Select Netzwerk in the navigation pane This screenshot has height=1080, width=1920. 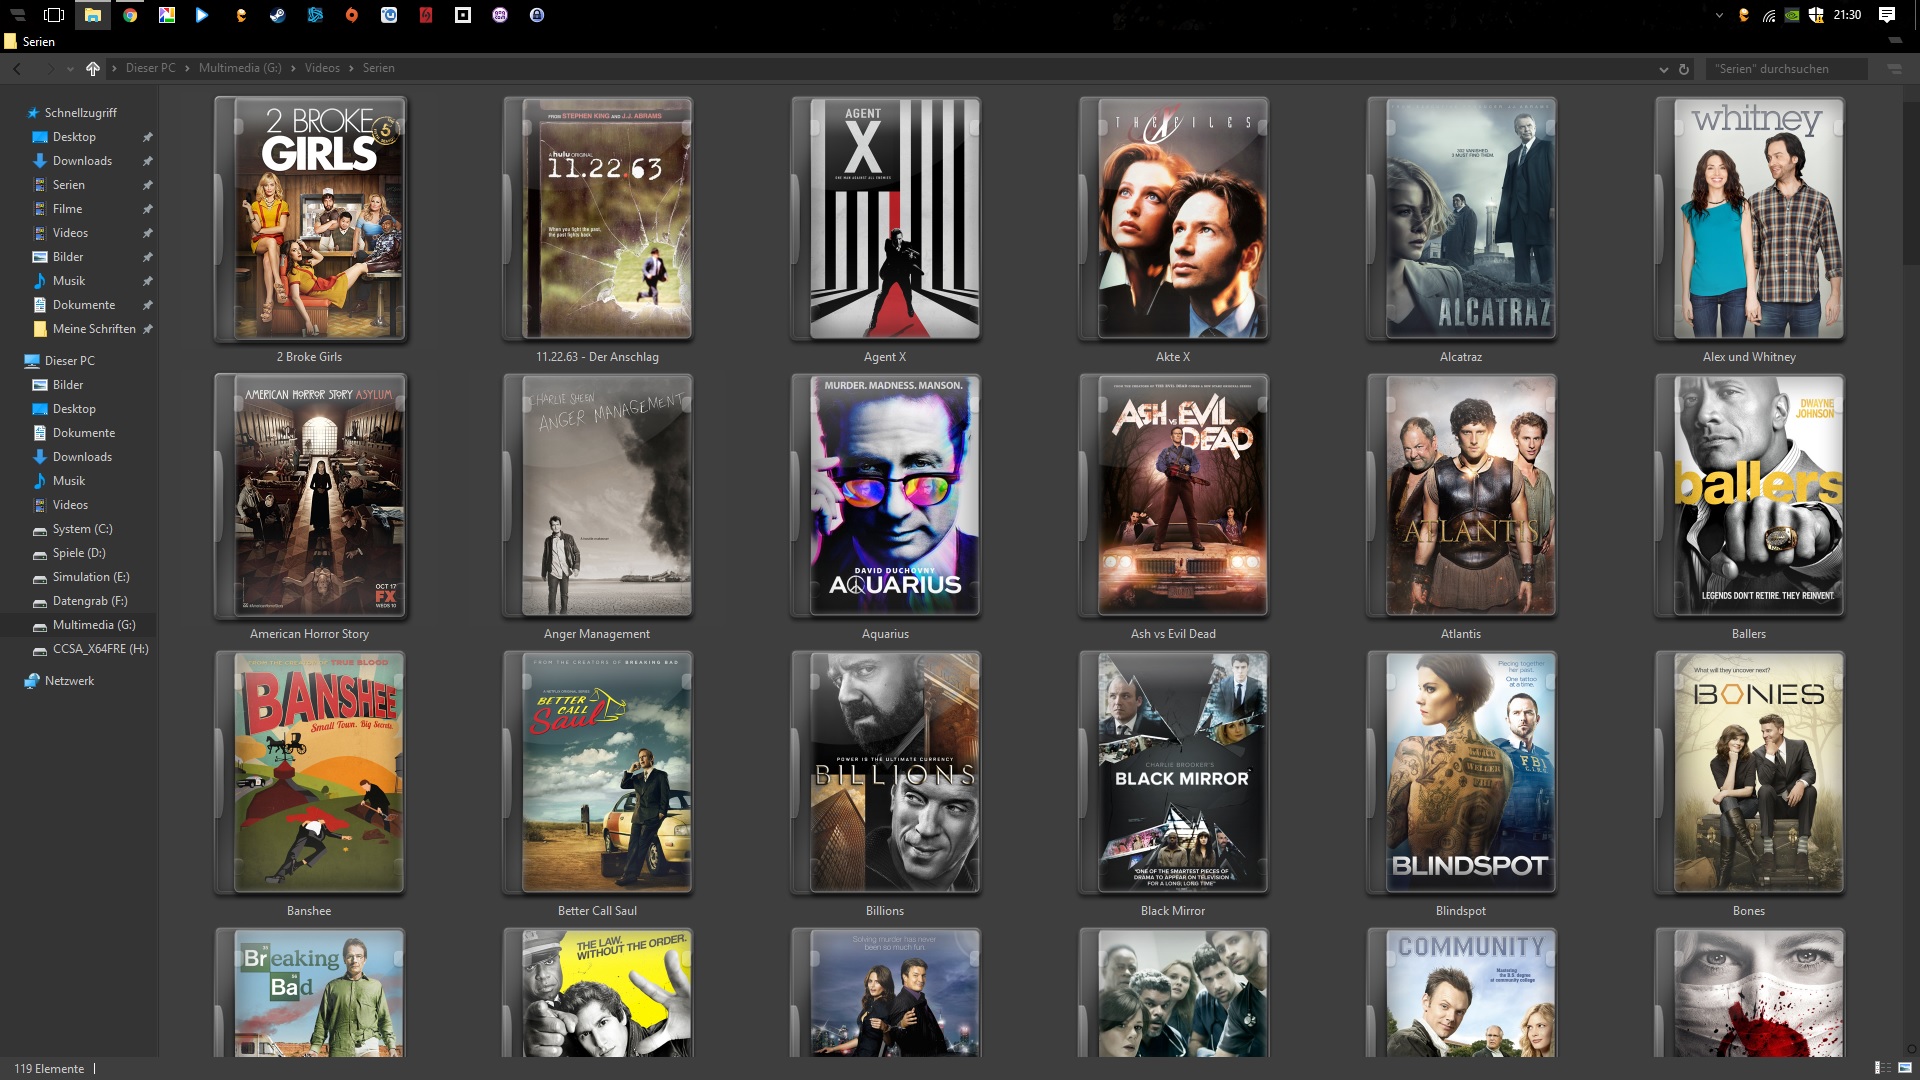tap(69, 681)
